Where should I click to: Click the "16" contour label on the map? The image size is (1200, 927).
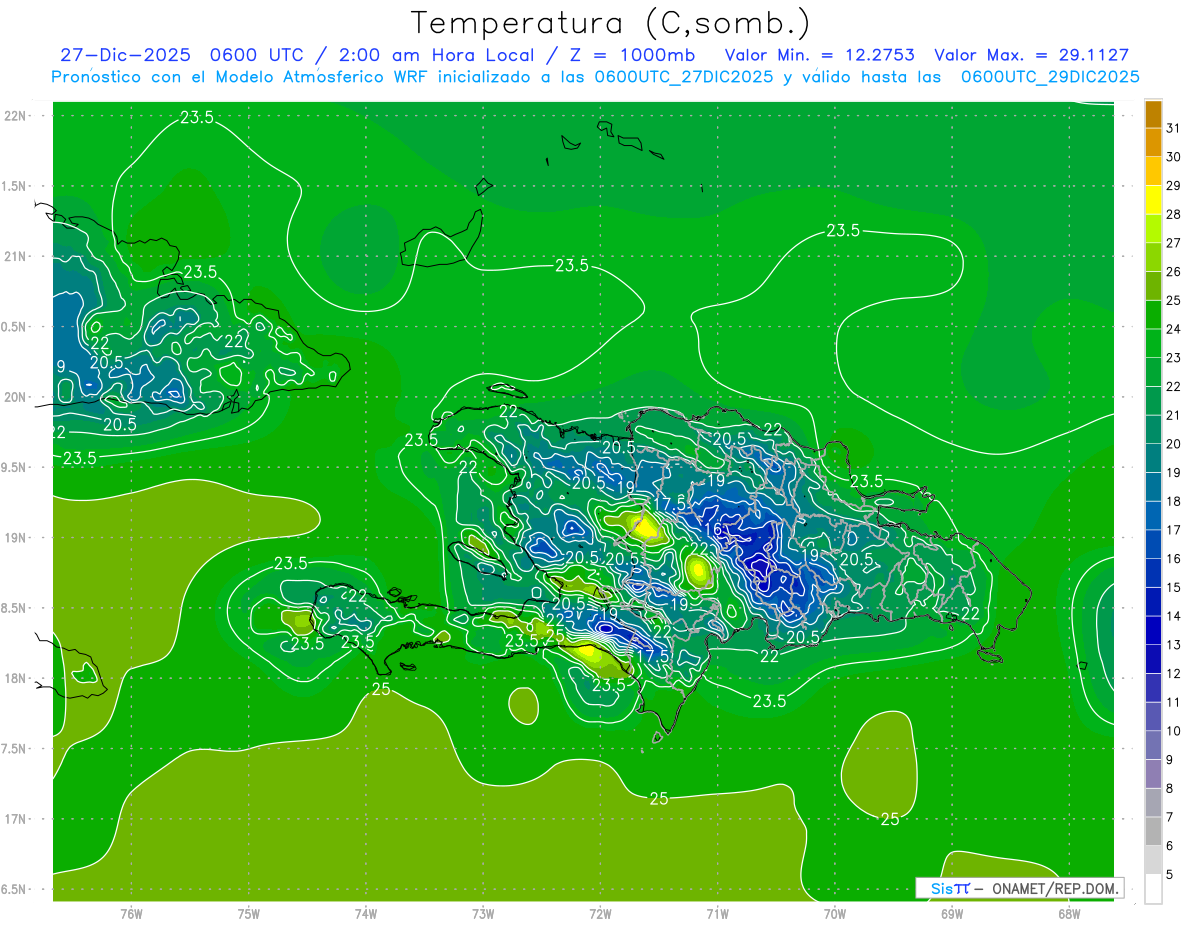713,529
